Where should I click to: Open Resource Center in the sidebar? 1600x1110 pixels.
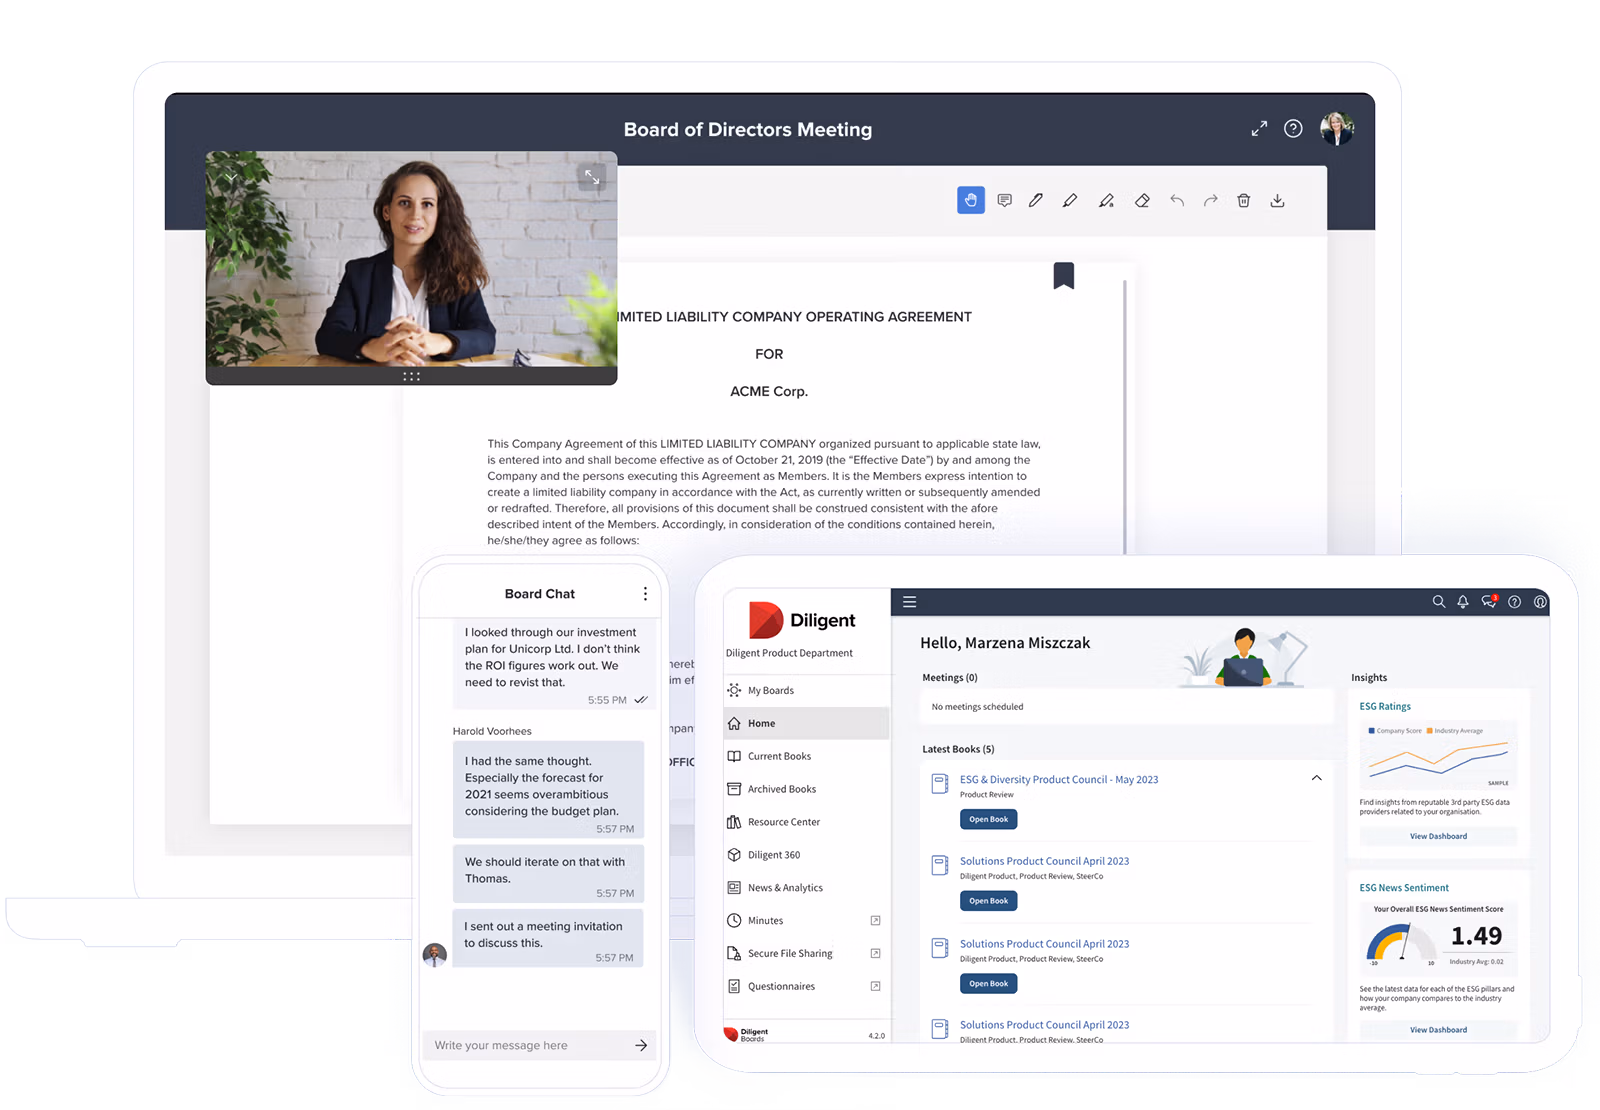[806, 822]
